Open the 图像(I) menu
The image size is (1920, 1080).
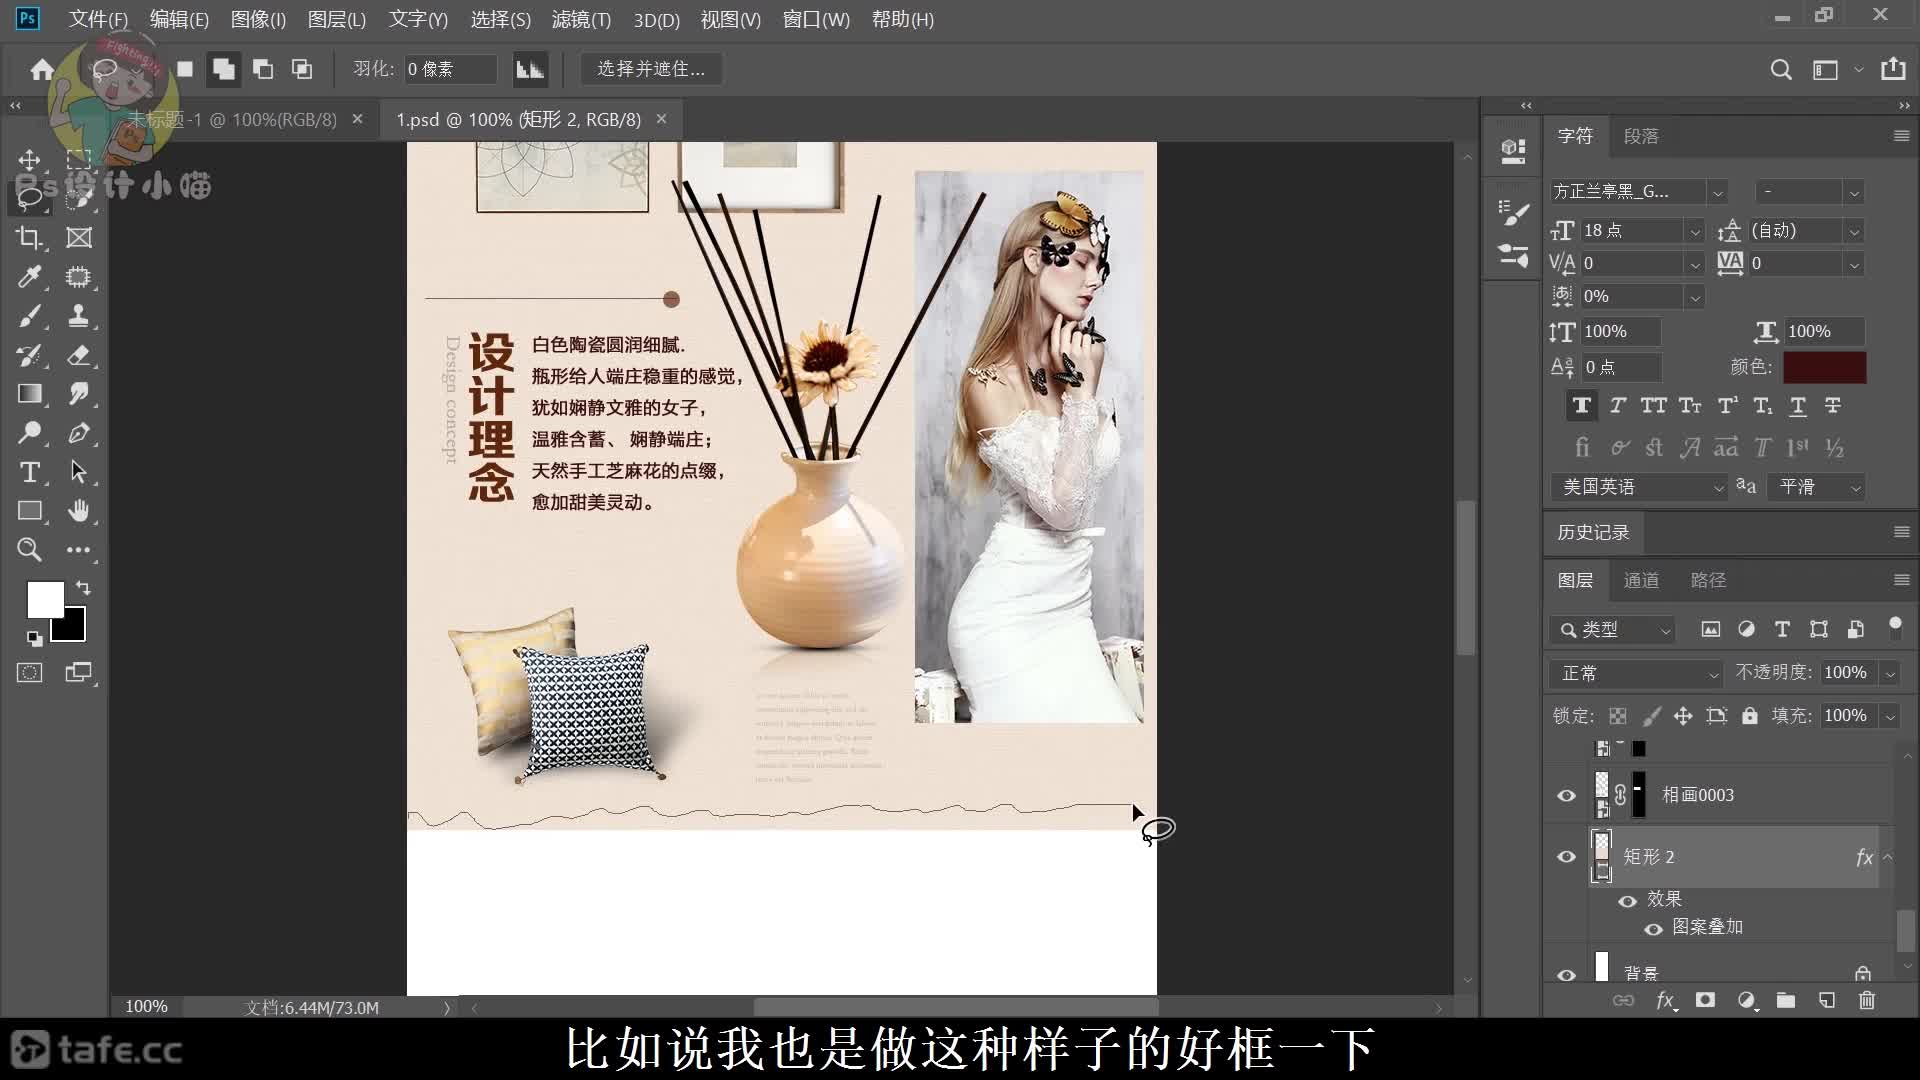[258, 19]
